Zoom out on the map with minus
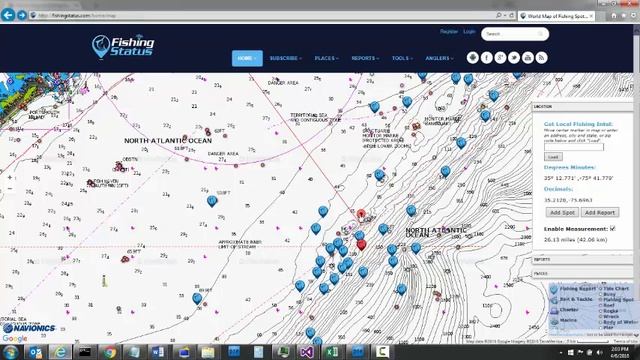 point(10,189)
